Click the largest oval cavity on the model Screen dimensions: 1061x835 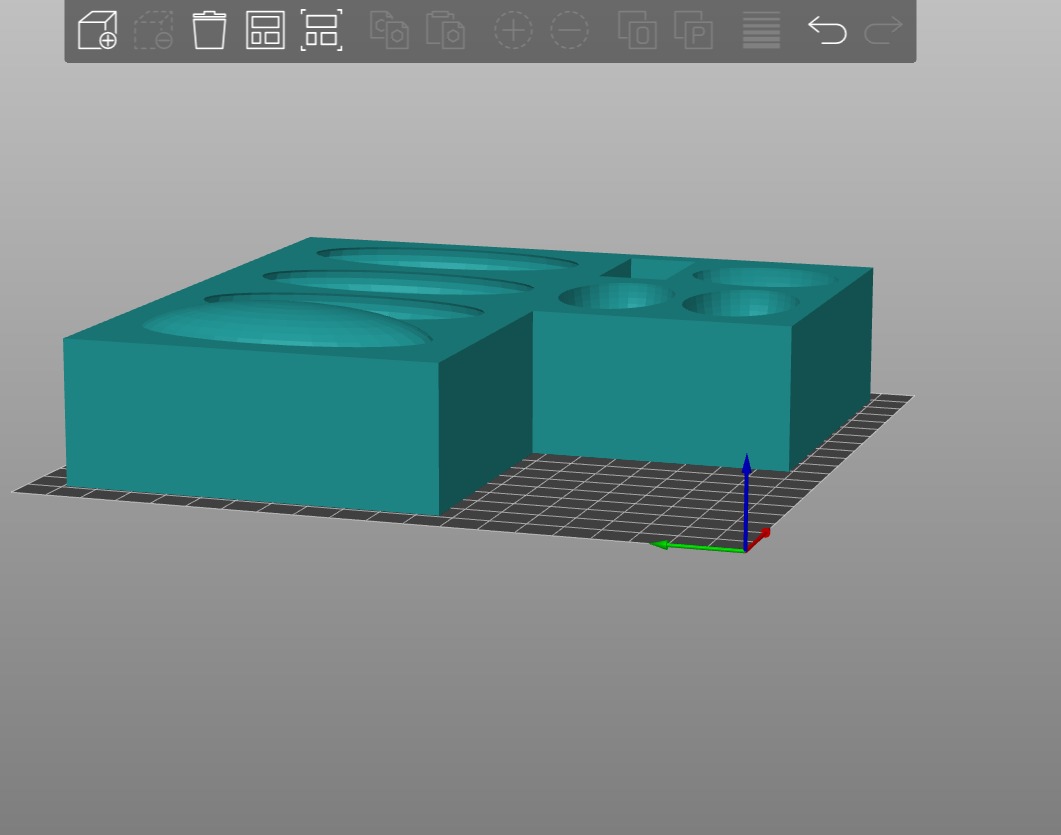pos(285,323)
